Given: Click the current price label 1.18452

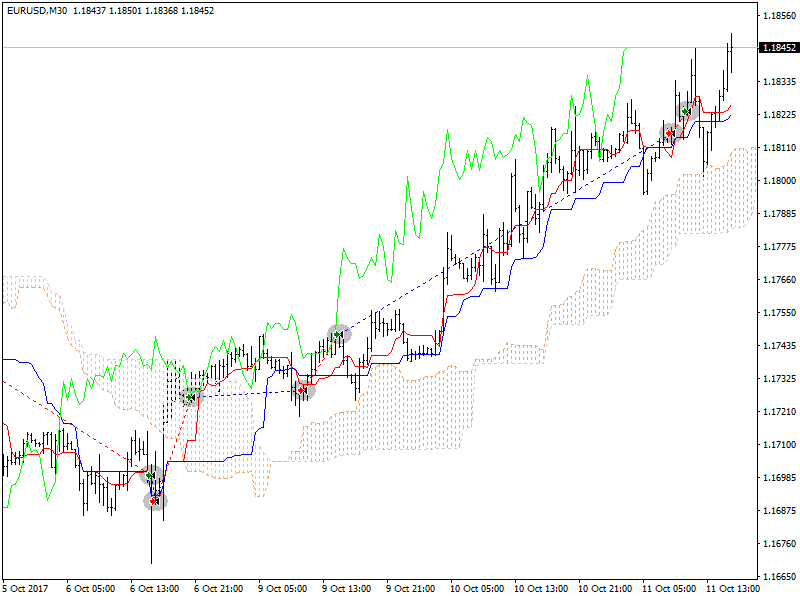Looking at the screenshot, I should point(779,47).
